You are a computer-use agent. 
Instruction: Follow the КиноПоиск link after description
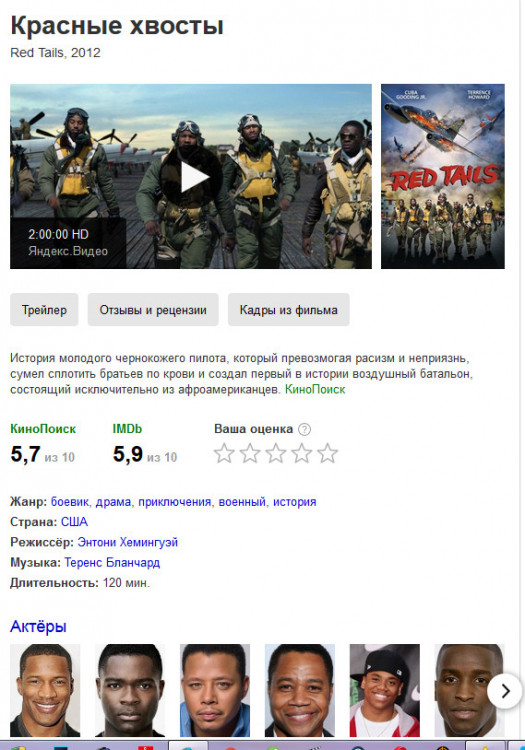(x=315, y=389)
